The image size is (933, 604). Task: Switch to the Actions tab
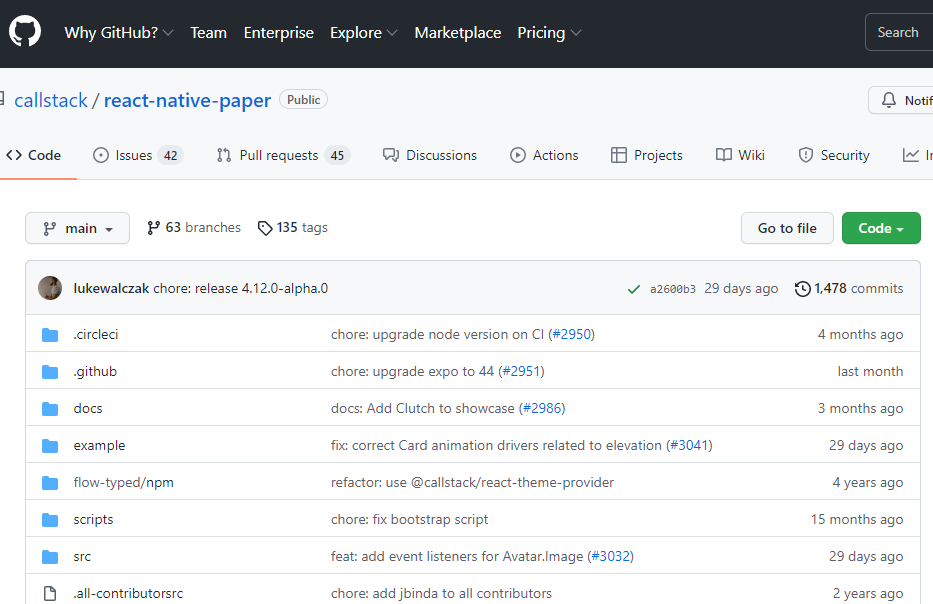coord(544,155)
